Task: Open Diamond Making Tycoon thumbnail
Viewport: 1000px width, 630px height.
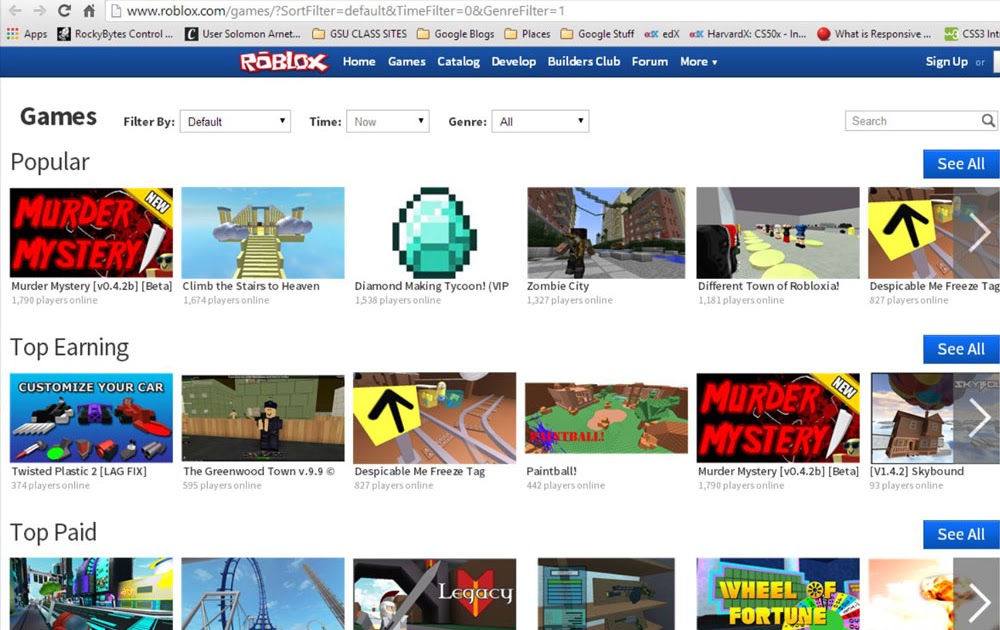Action: (434, 233)
